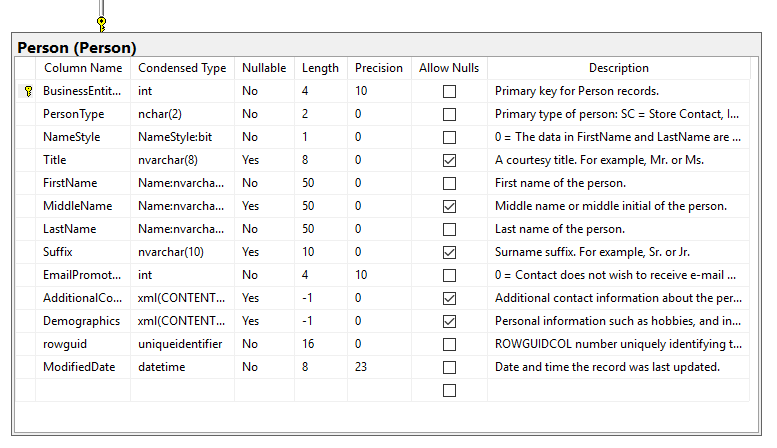
Task: Click the Condensed Type column header
Action: click(x=182, y=68)
